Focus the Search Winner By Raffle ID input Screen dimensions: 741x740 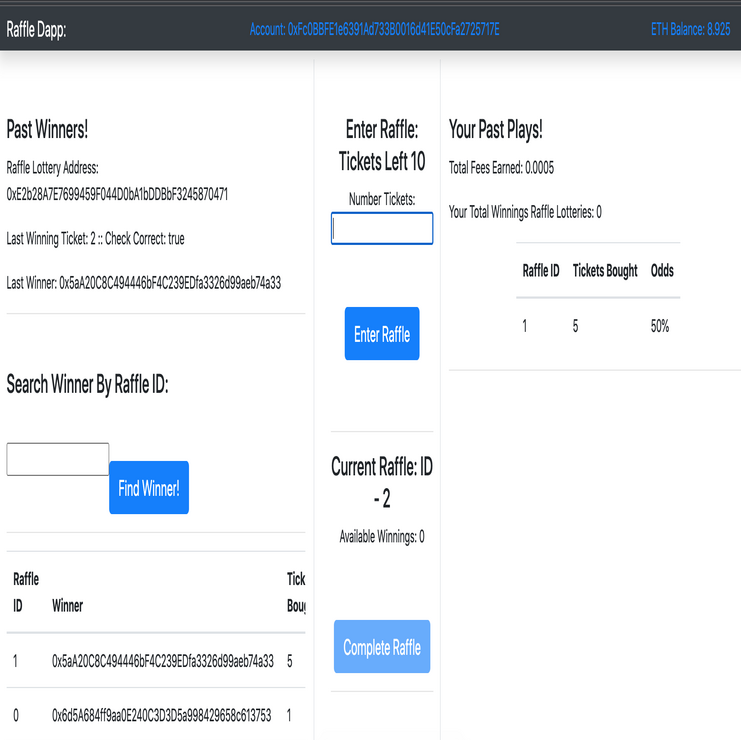[x=58, y=459]
